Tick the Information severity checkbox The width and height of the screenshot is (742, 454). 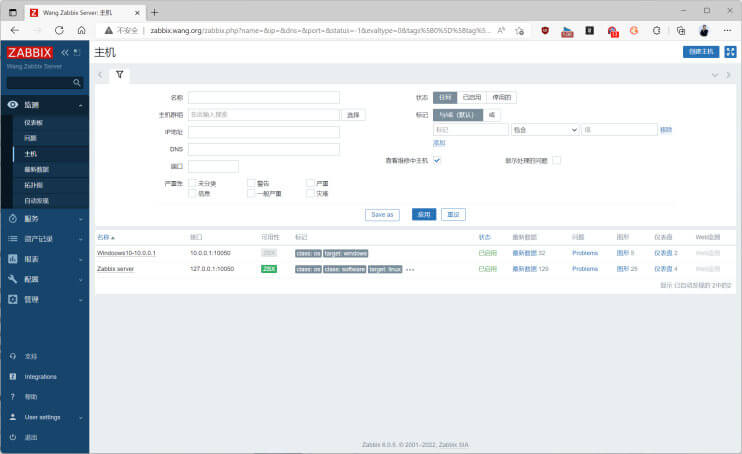tap(193, 193)
